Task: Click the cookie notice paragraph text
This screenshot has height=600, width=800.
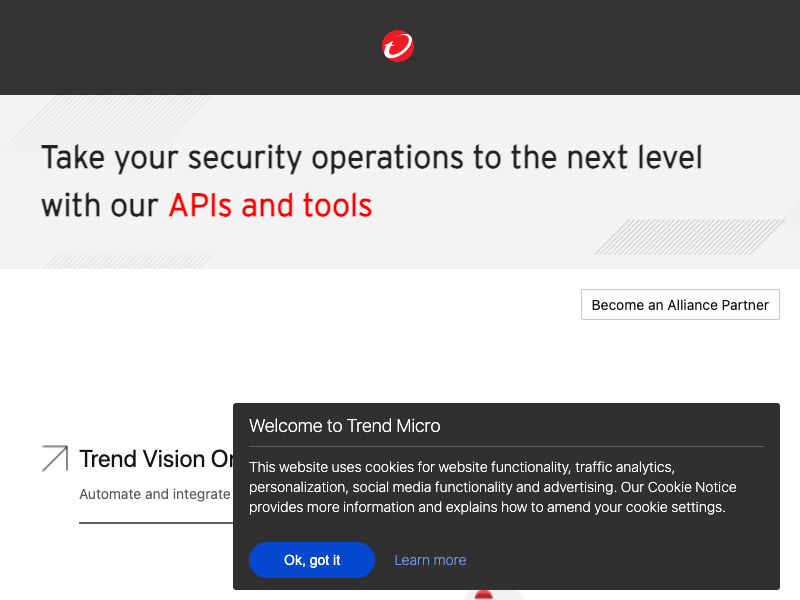Action: [492, 487]
